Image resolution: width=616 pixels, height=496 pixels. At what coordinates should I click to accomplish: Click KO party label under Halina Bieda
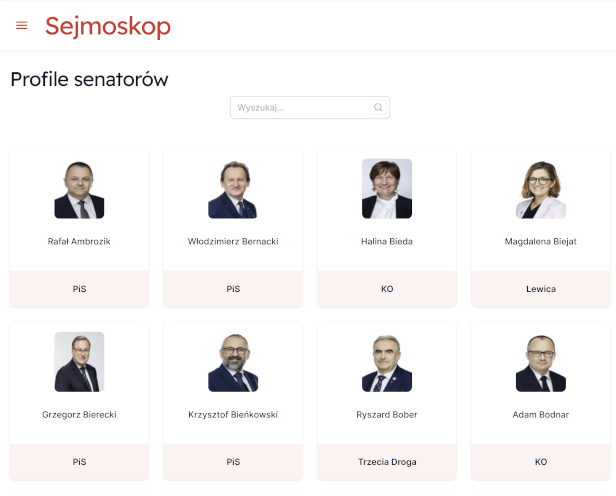click(x=387, y=289)
